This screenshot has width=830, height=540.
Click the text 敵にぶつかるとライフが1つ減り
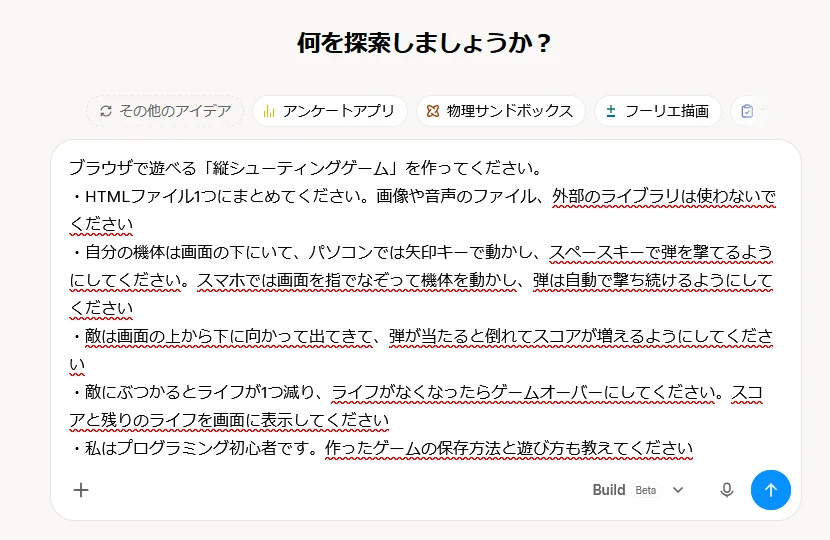(200, 392)
